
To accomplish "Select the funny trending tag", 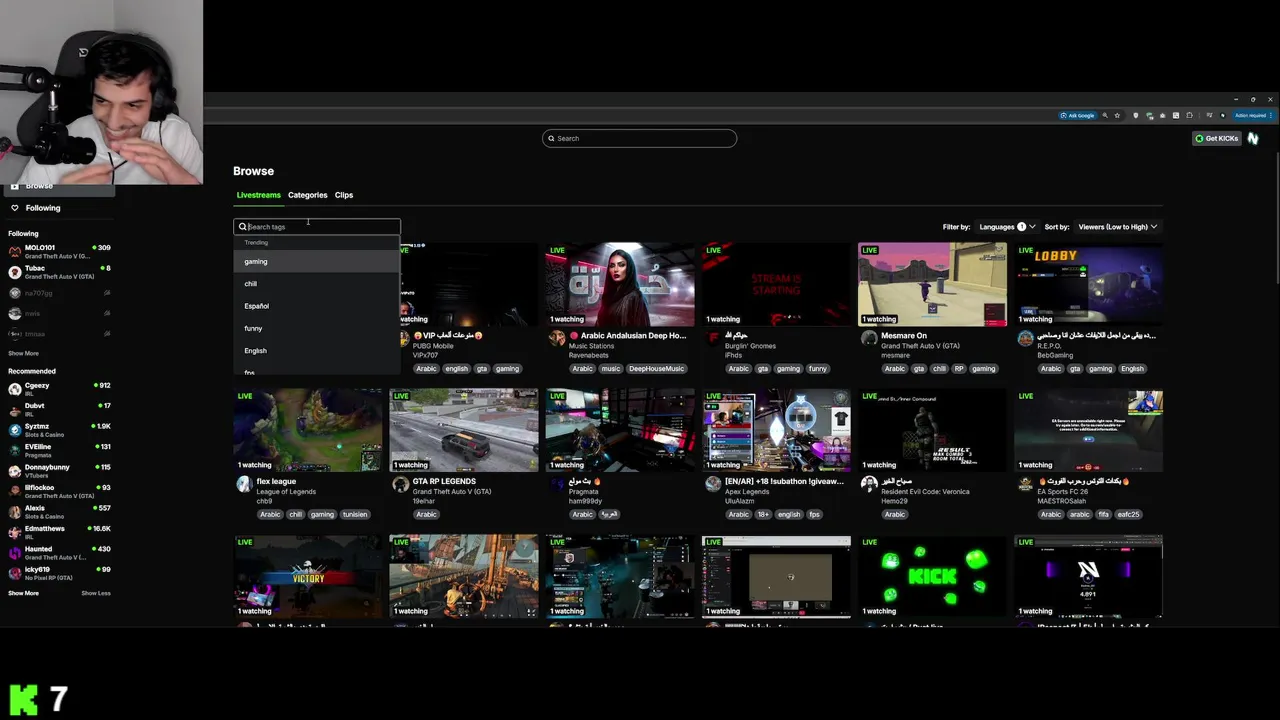I will point(317,328).
